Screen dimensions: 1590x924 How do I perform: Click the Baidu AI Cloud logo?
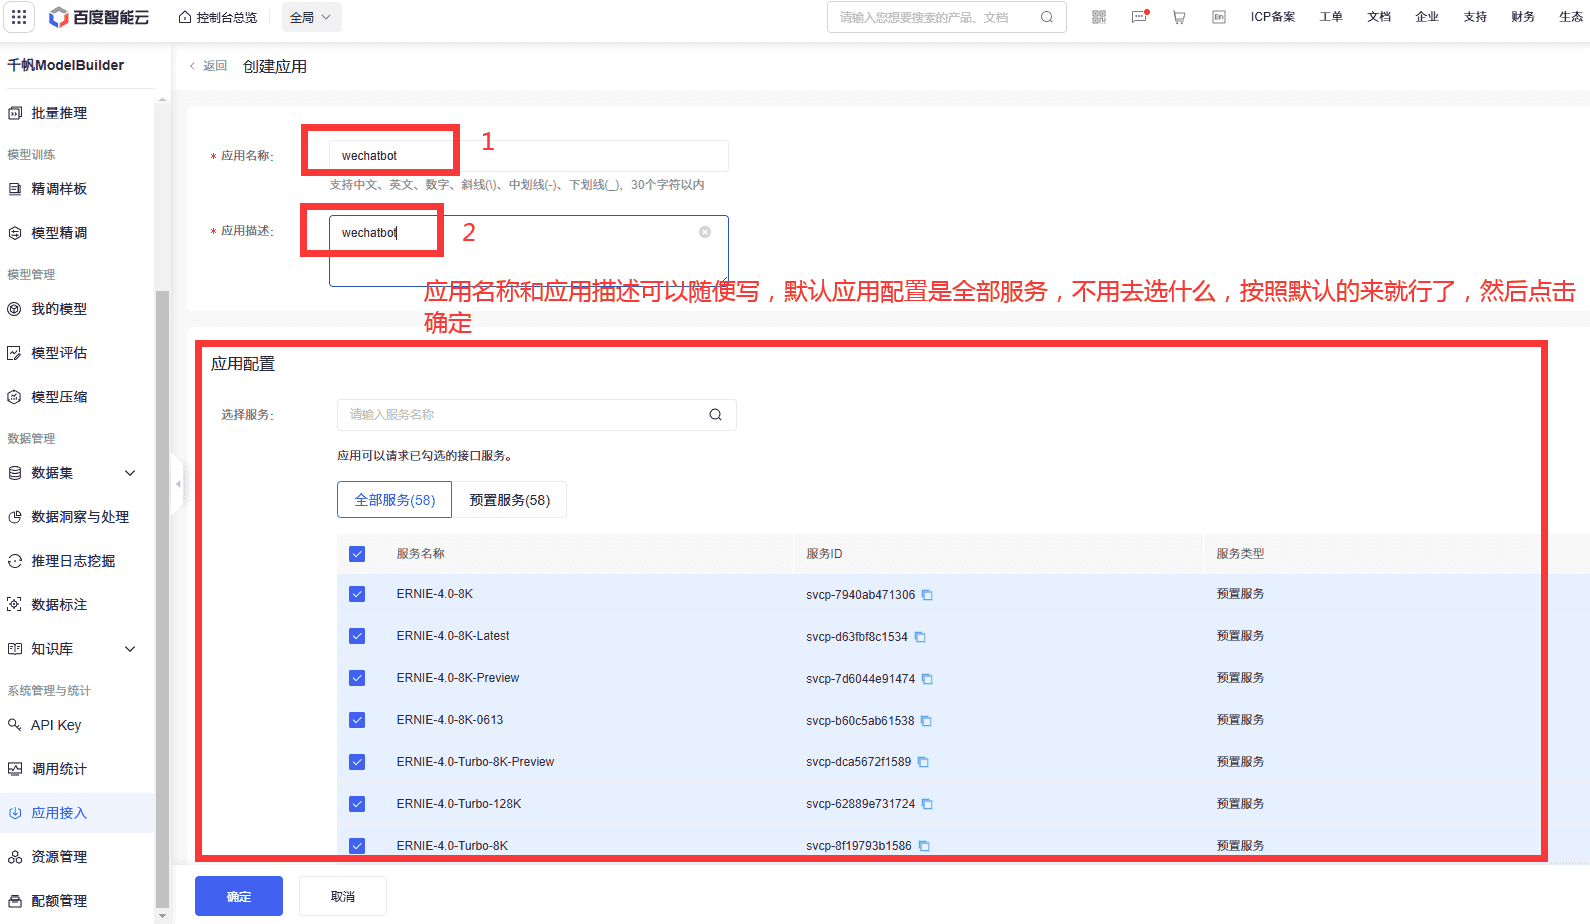click(x=99, y=17)
